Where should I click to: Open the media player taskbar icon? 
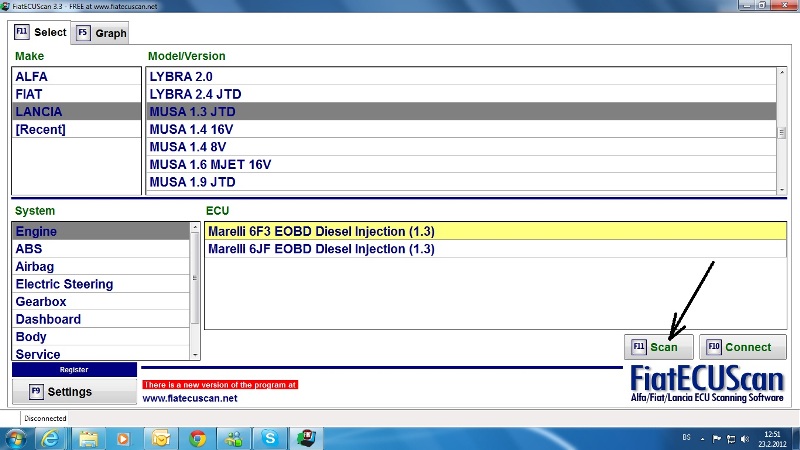pos(123,439)
